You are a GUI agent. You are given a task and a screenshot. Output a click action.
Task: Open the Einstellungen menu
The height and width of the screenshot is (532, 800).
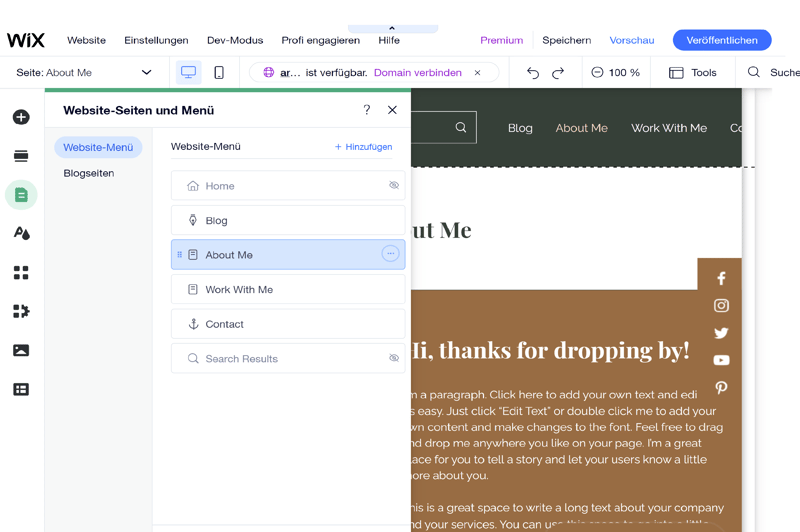pyautogui.click(x=156, y=40)
